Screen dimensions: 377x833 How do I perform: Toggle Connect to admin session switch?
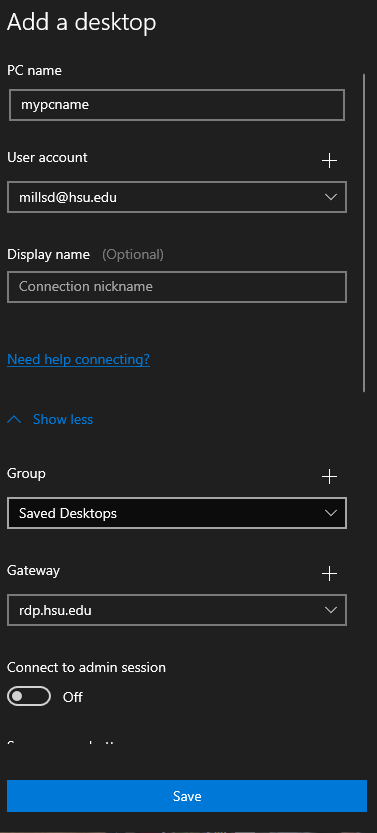tap(29, 696)
